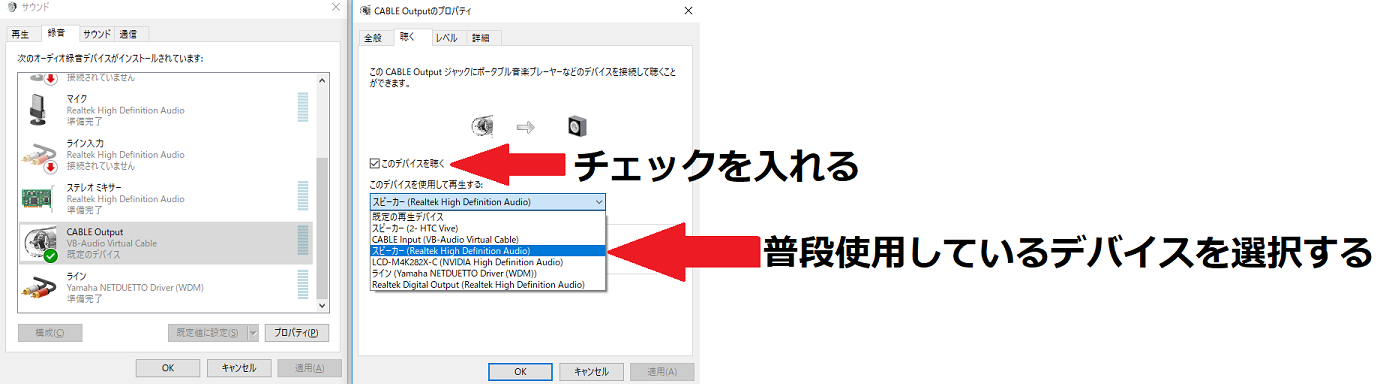Click the speaker box icon in the Listen tab
Screen dimensions: 1380x384
[577, 126]
